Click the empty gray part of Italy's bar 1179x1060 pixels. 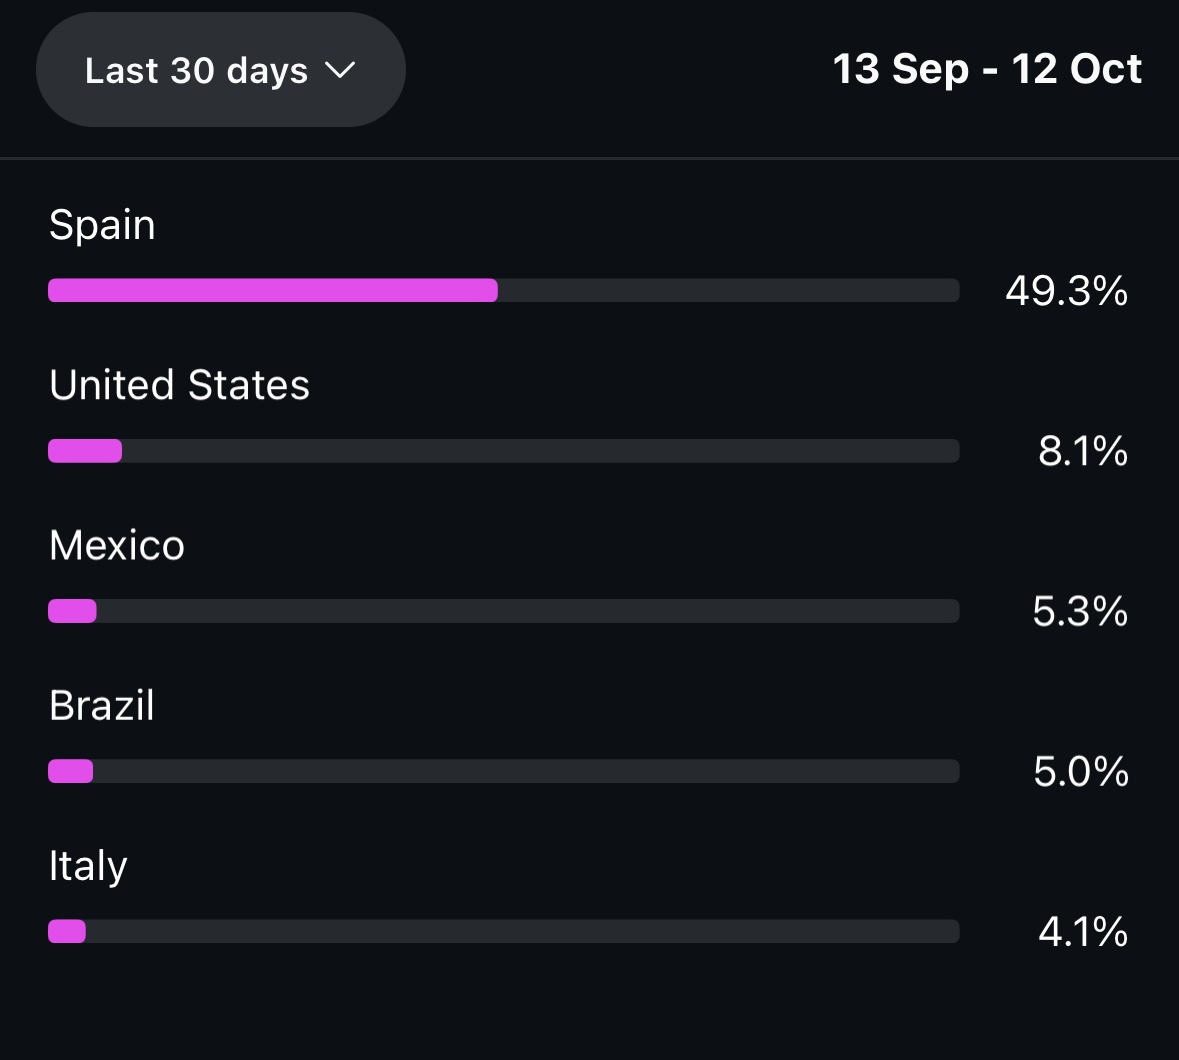pos(522,932)
